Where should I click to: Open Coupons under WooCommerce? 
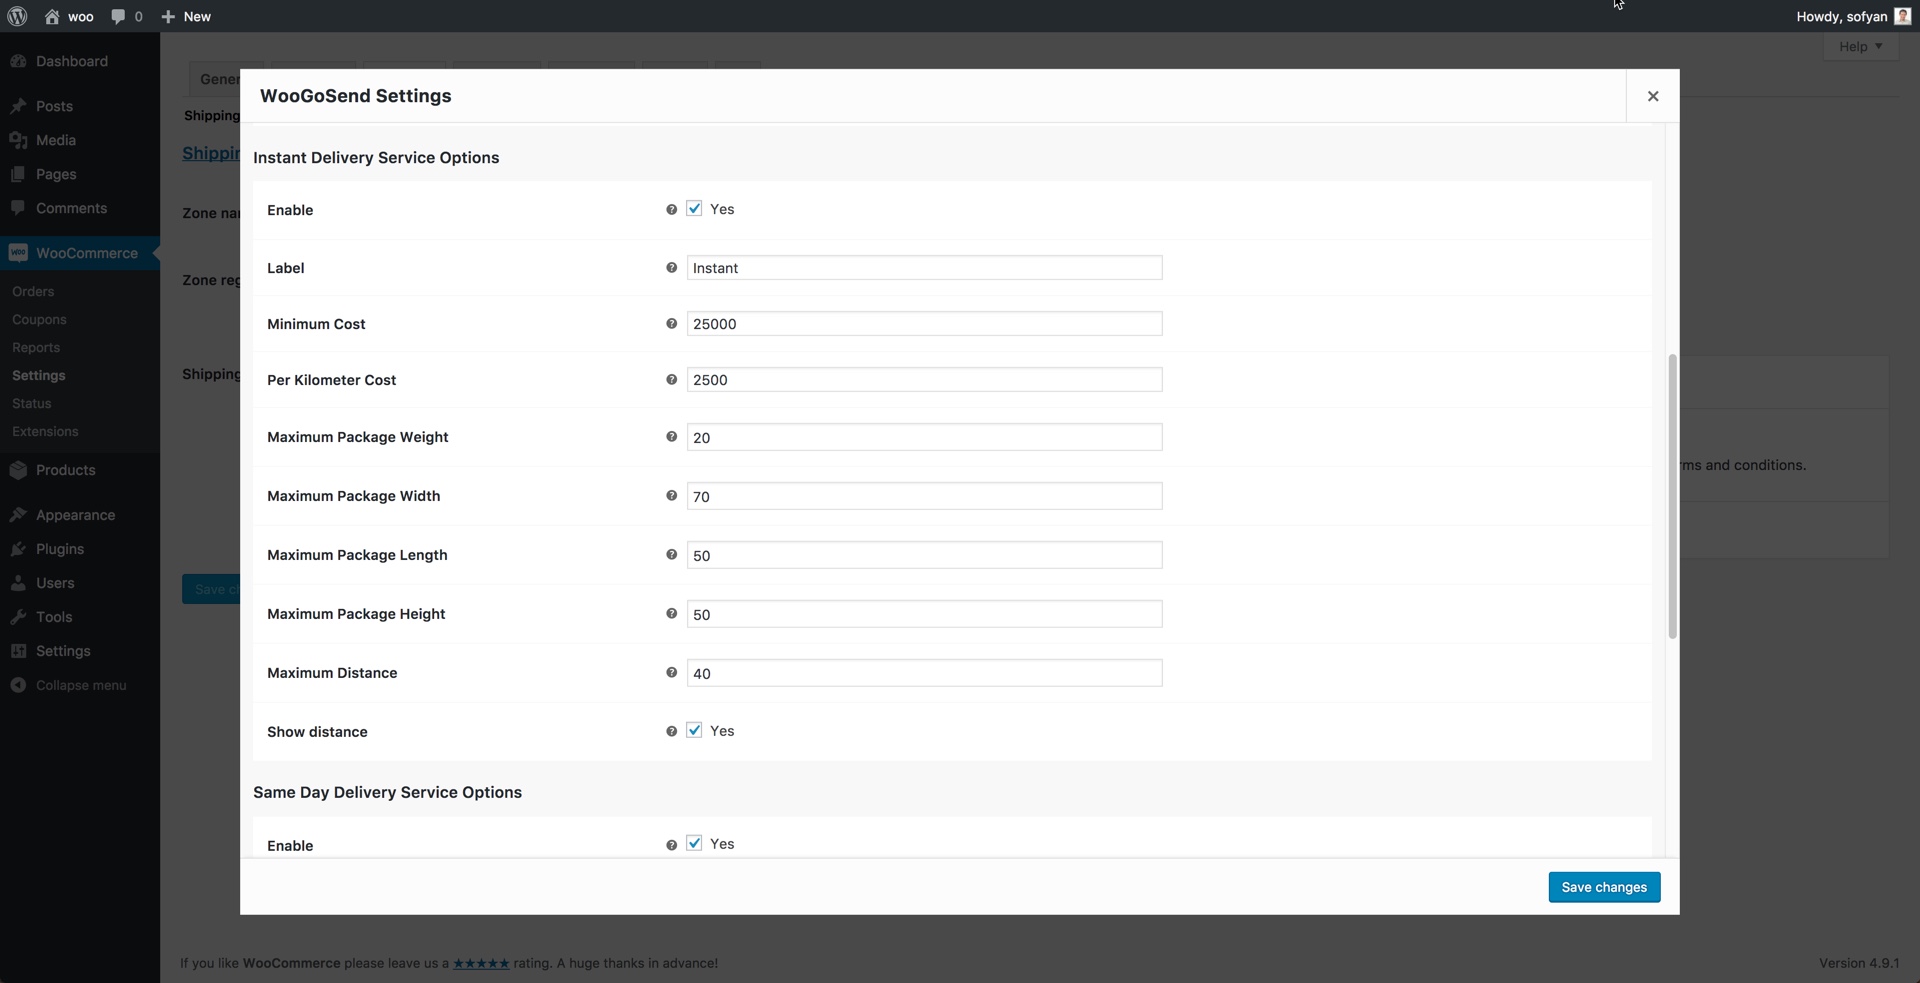coord(39,319)
